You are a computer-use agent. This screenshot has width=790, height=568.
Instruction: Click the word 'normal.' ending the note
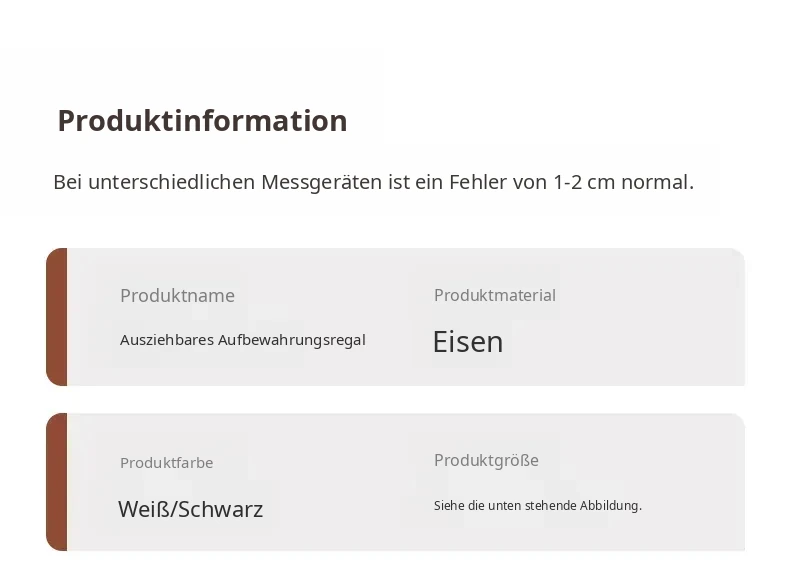click(657, 182)
